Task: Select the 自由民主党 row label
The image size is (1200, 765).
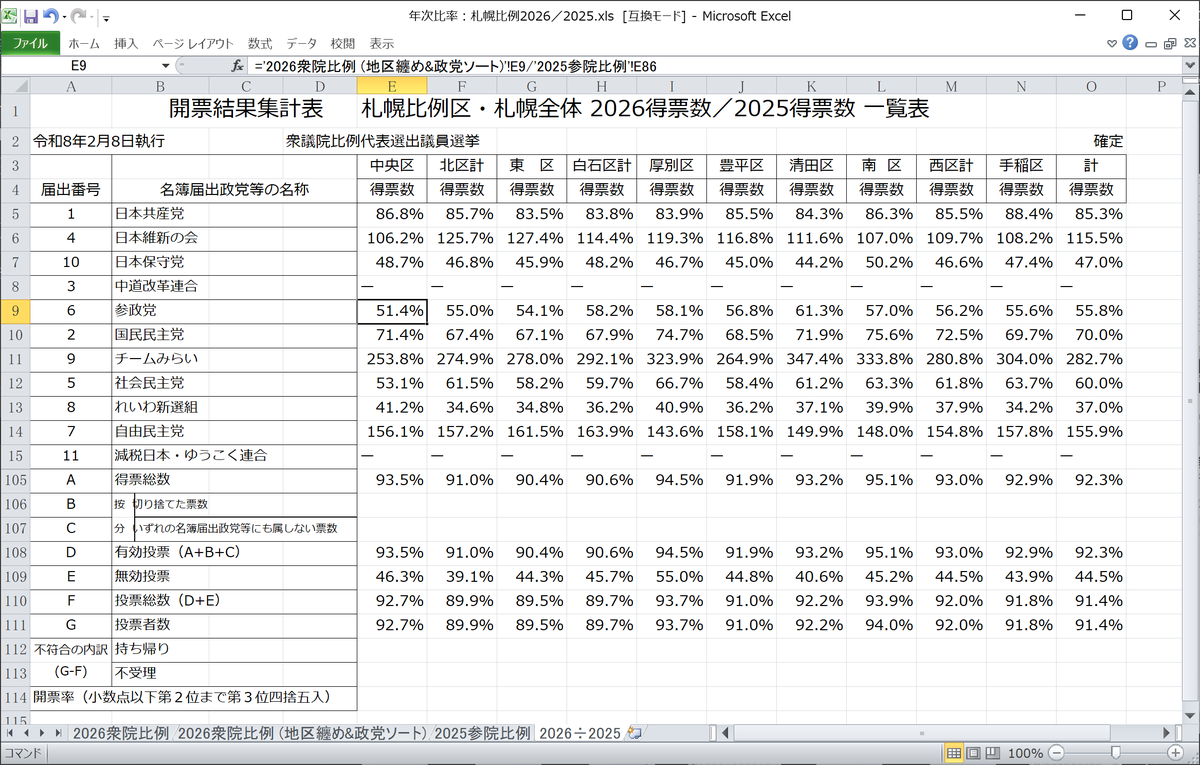Action: (234, 431)
